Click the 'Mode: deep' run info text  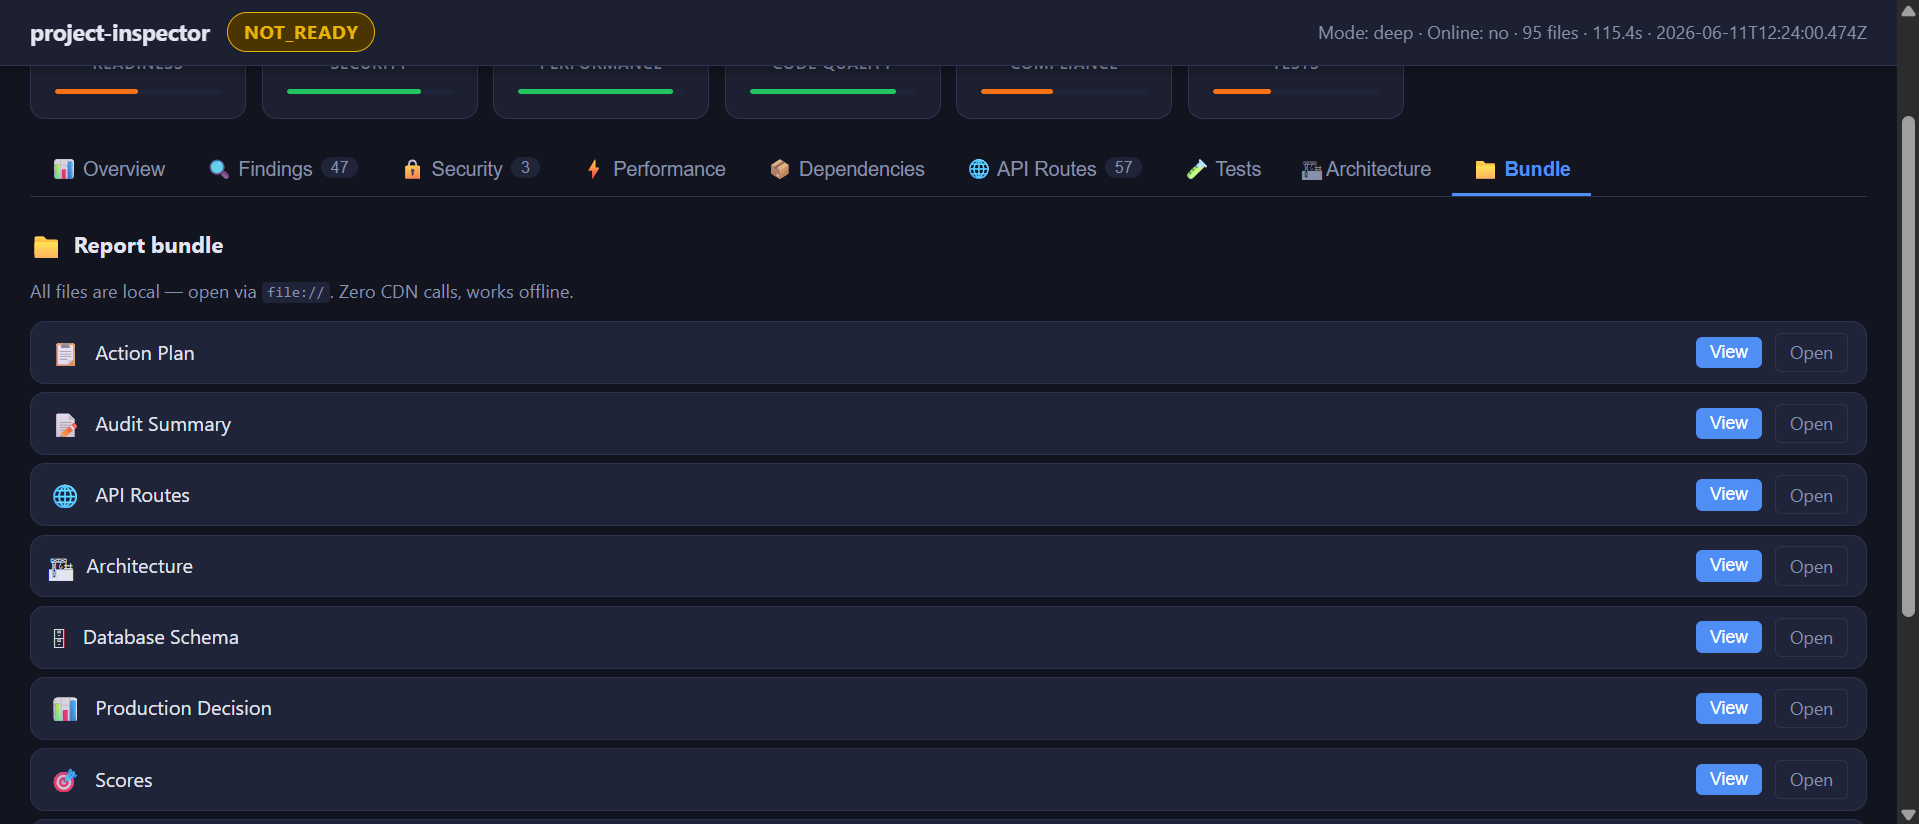click(1365, 33)
